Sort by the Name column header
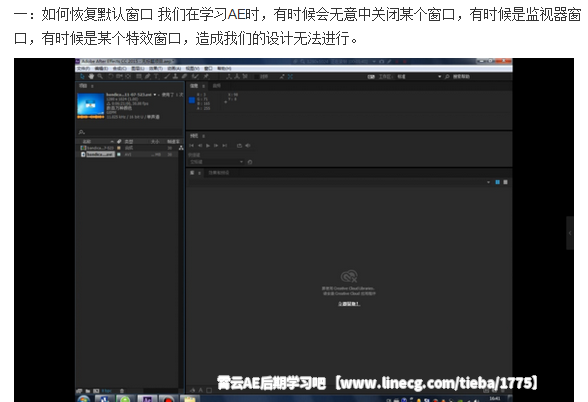 pyautogui.click(x=87, y=141)
